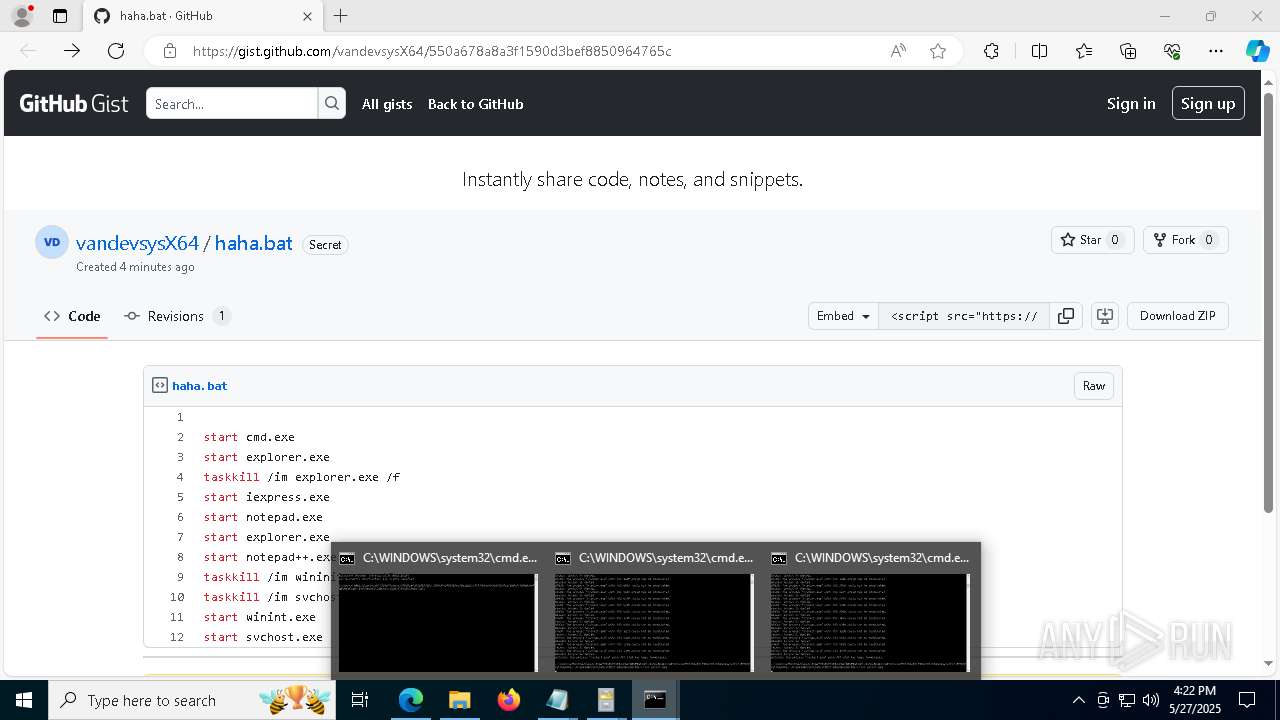1280x720 pixels.
Task: Click the browser profile avatar icon
Action: tap(22, 16)
